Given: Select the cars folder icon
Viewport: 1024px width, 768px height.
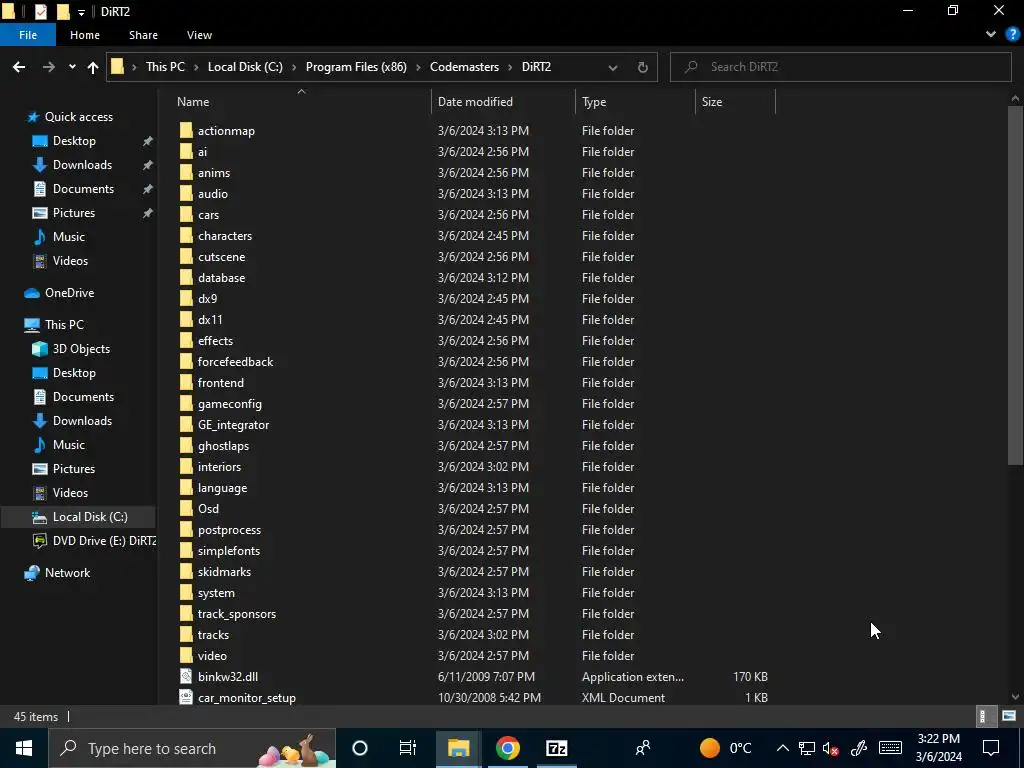Looking at the screenshot, I should click(186, 215).
